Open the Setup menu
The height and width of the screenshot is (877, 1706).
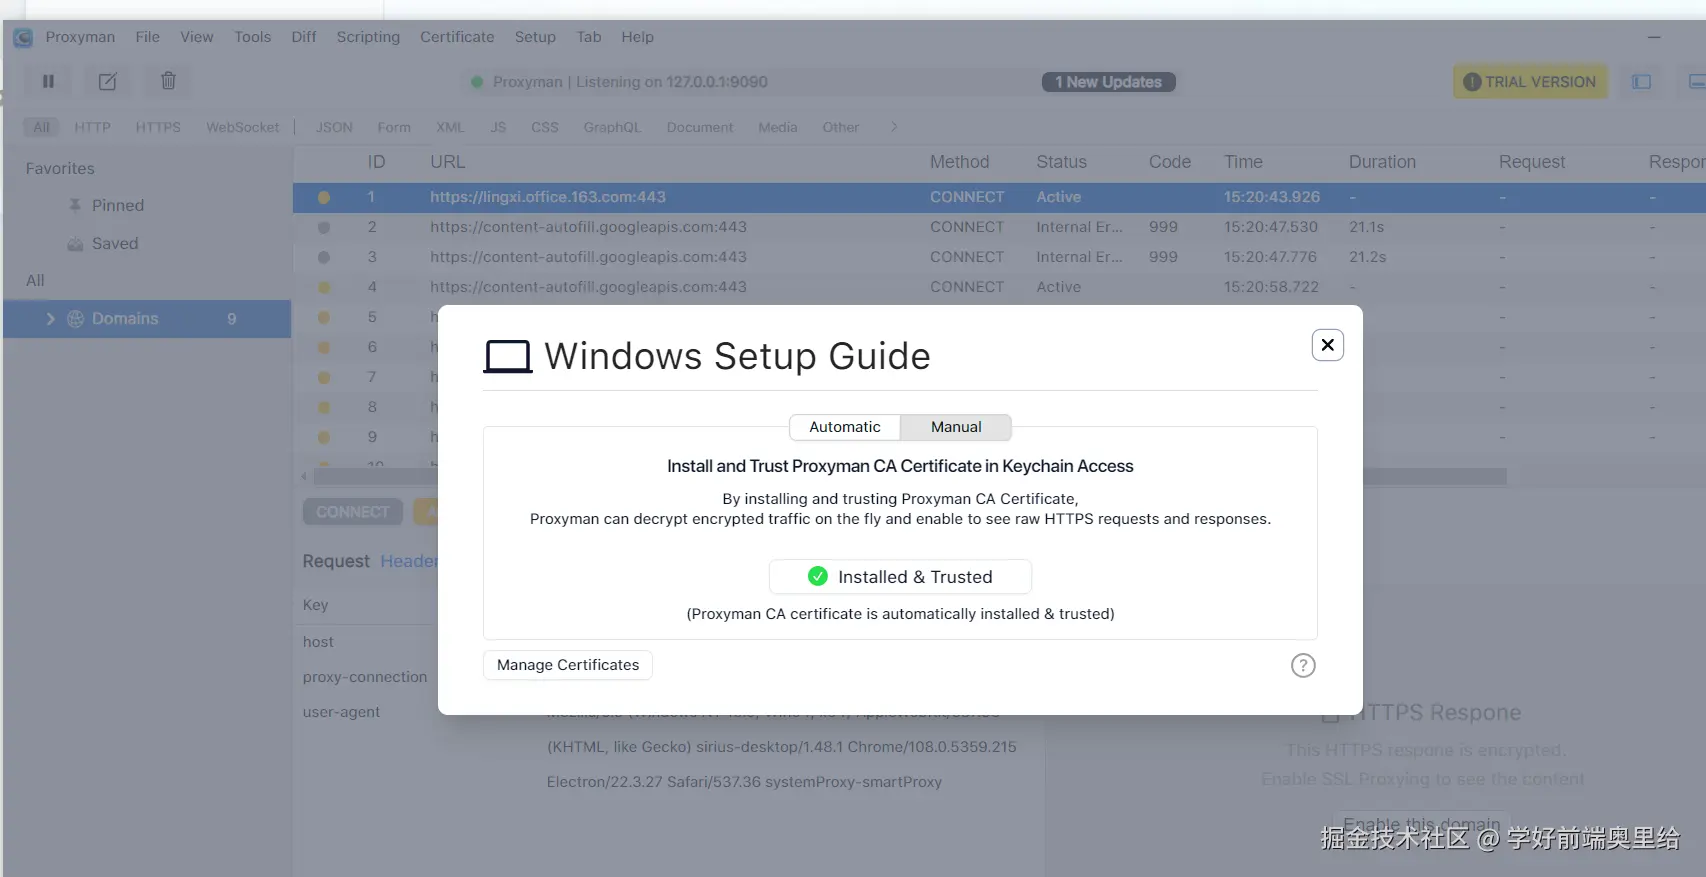click(535, 37)
